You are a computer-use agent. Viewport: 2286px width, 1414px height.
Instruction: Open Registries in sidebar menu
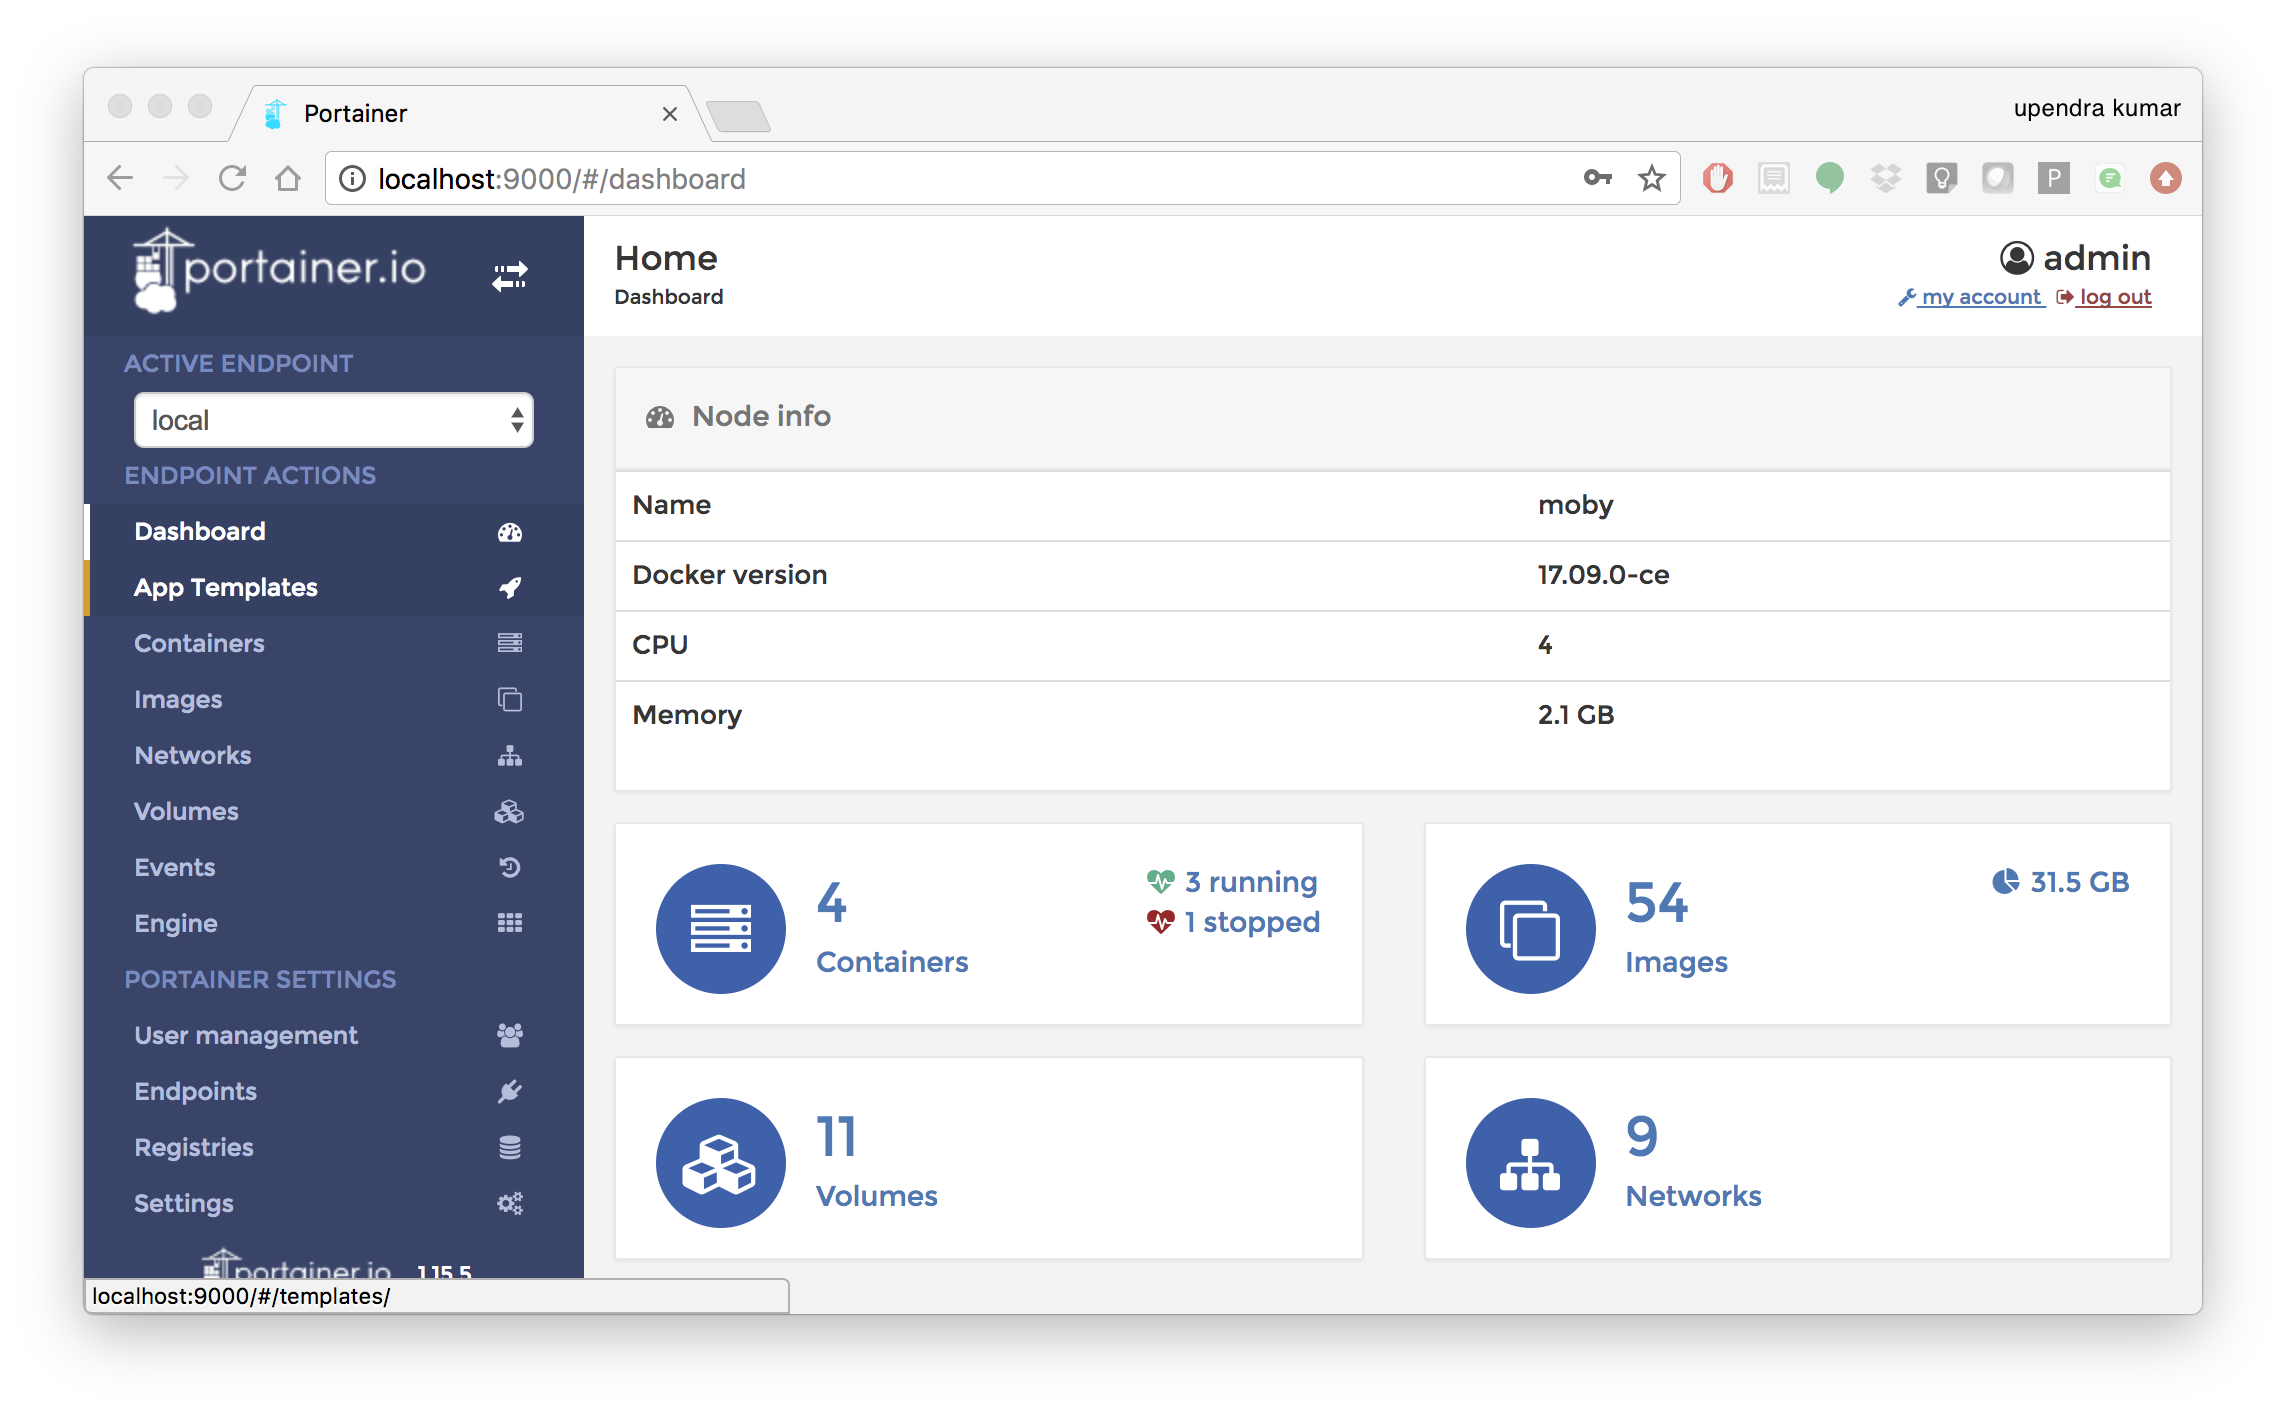pos(334,1148)
